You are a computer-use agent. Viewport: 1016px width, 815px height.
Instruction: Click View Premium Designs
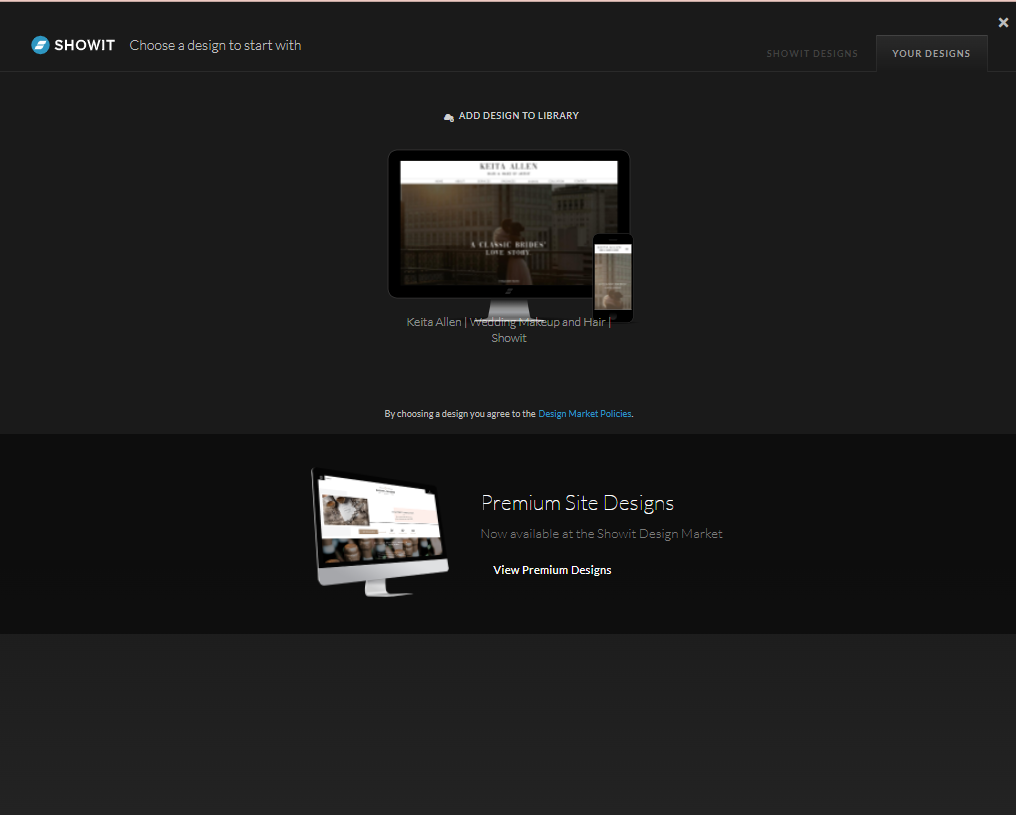coord(552,570)
